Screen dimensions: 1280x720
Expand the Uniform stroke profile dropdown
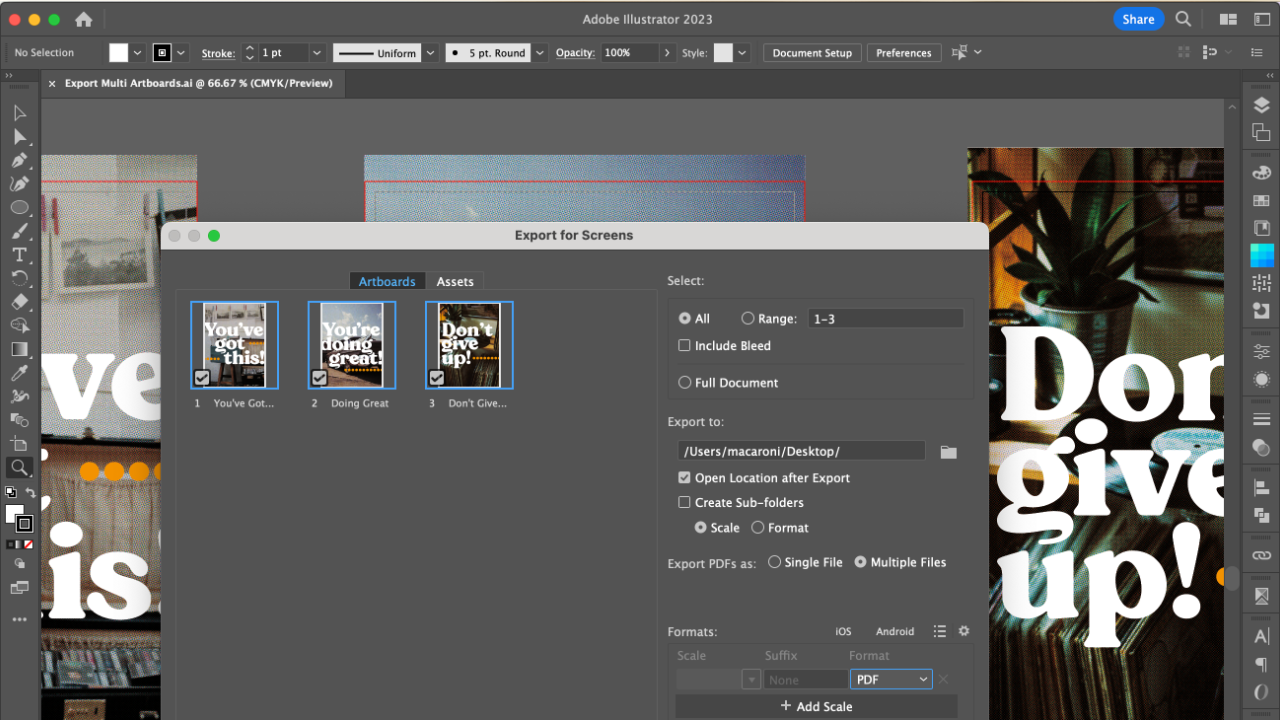431,53
